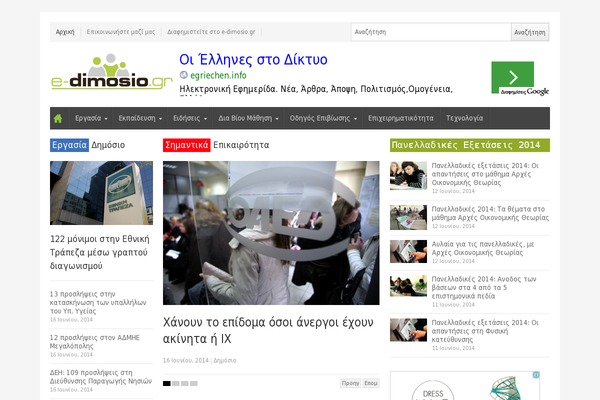Open Χάνουν το επίδομα όσοι άνεργοι headline
600x400 pixels.
268,330
